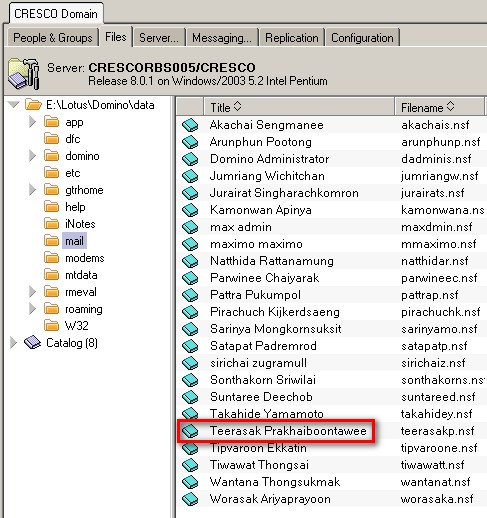Select the modems folder in the tree
This screenshot has width=487, height=518.
[85, 258]
